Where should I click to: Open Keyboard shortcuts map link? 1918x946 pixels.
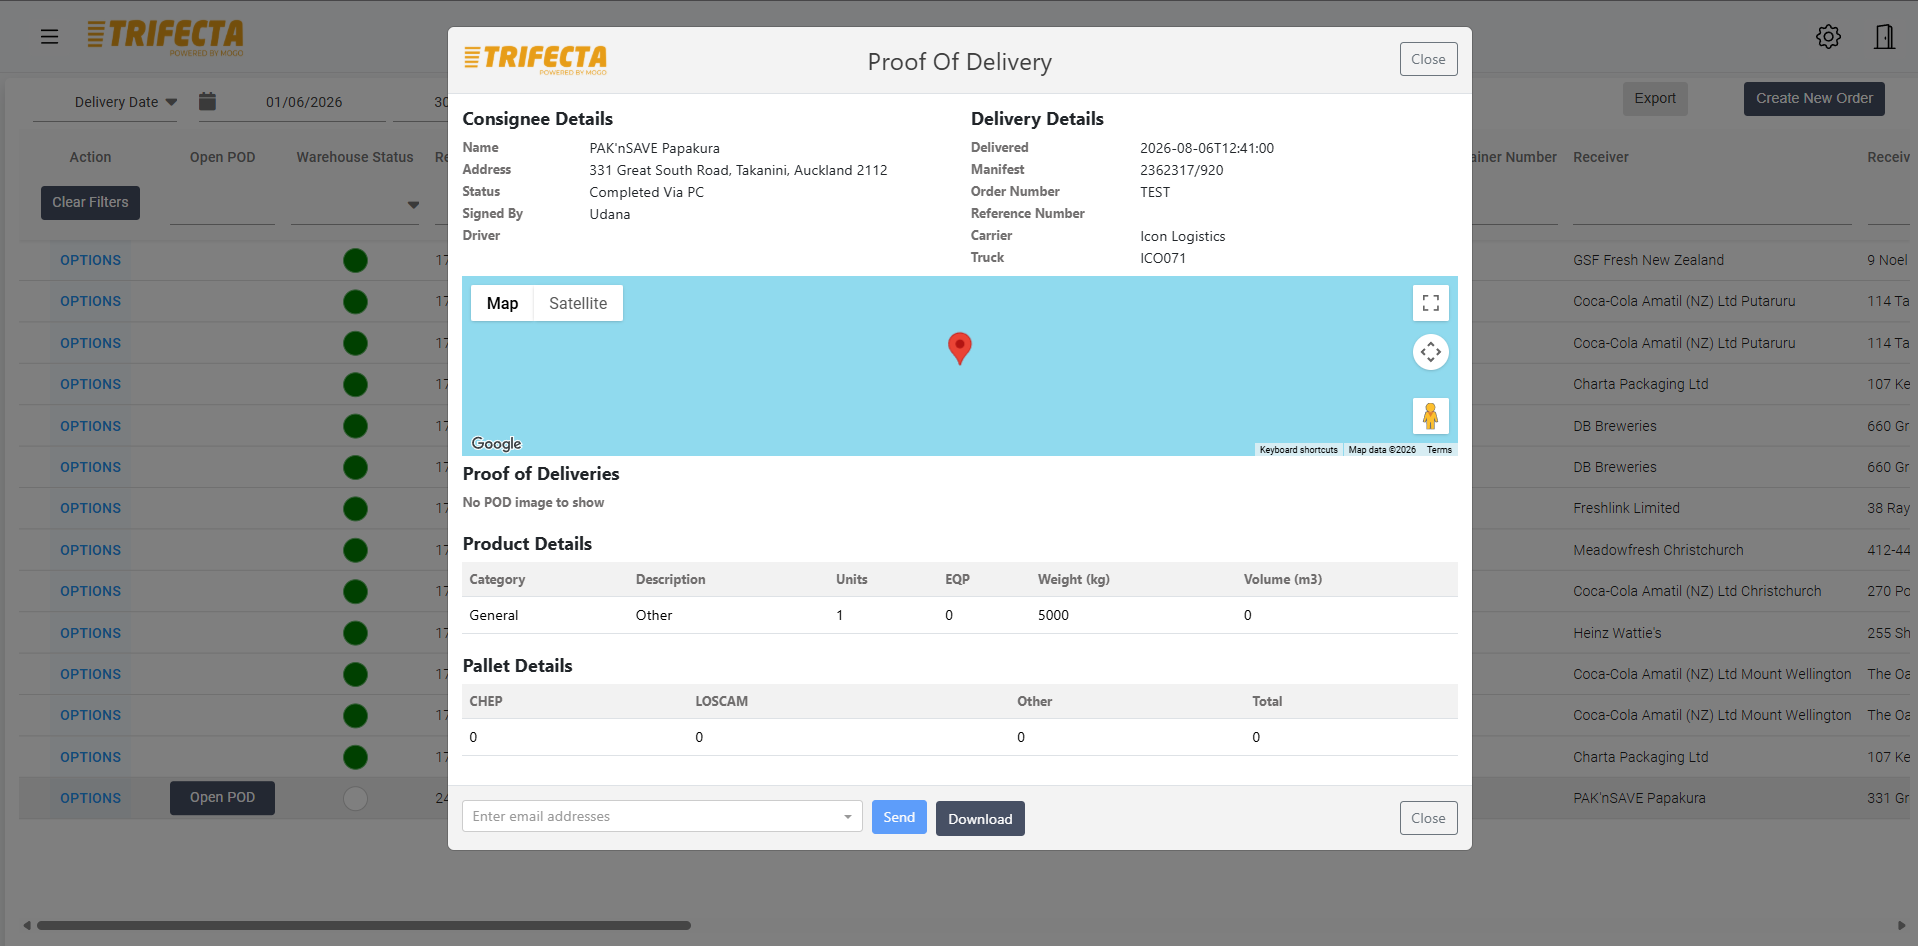pos(1298,450)
